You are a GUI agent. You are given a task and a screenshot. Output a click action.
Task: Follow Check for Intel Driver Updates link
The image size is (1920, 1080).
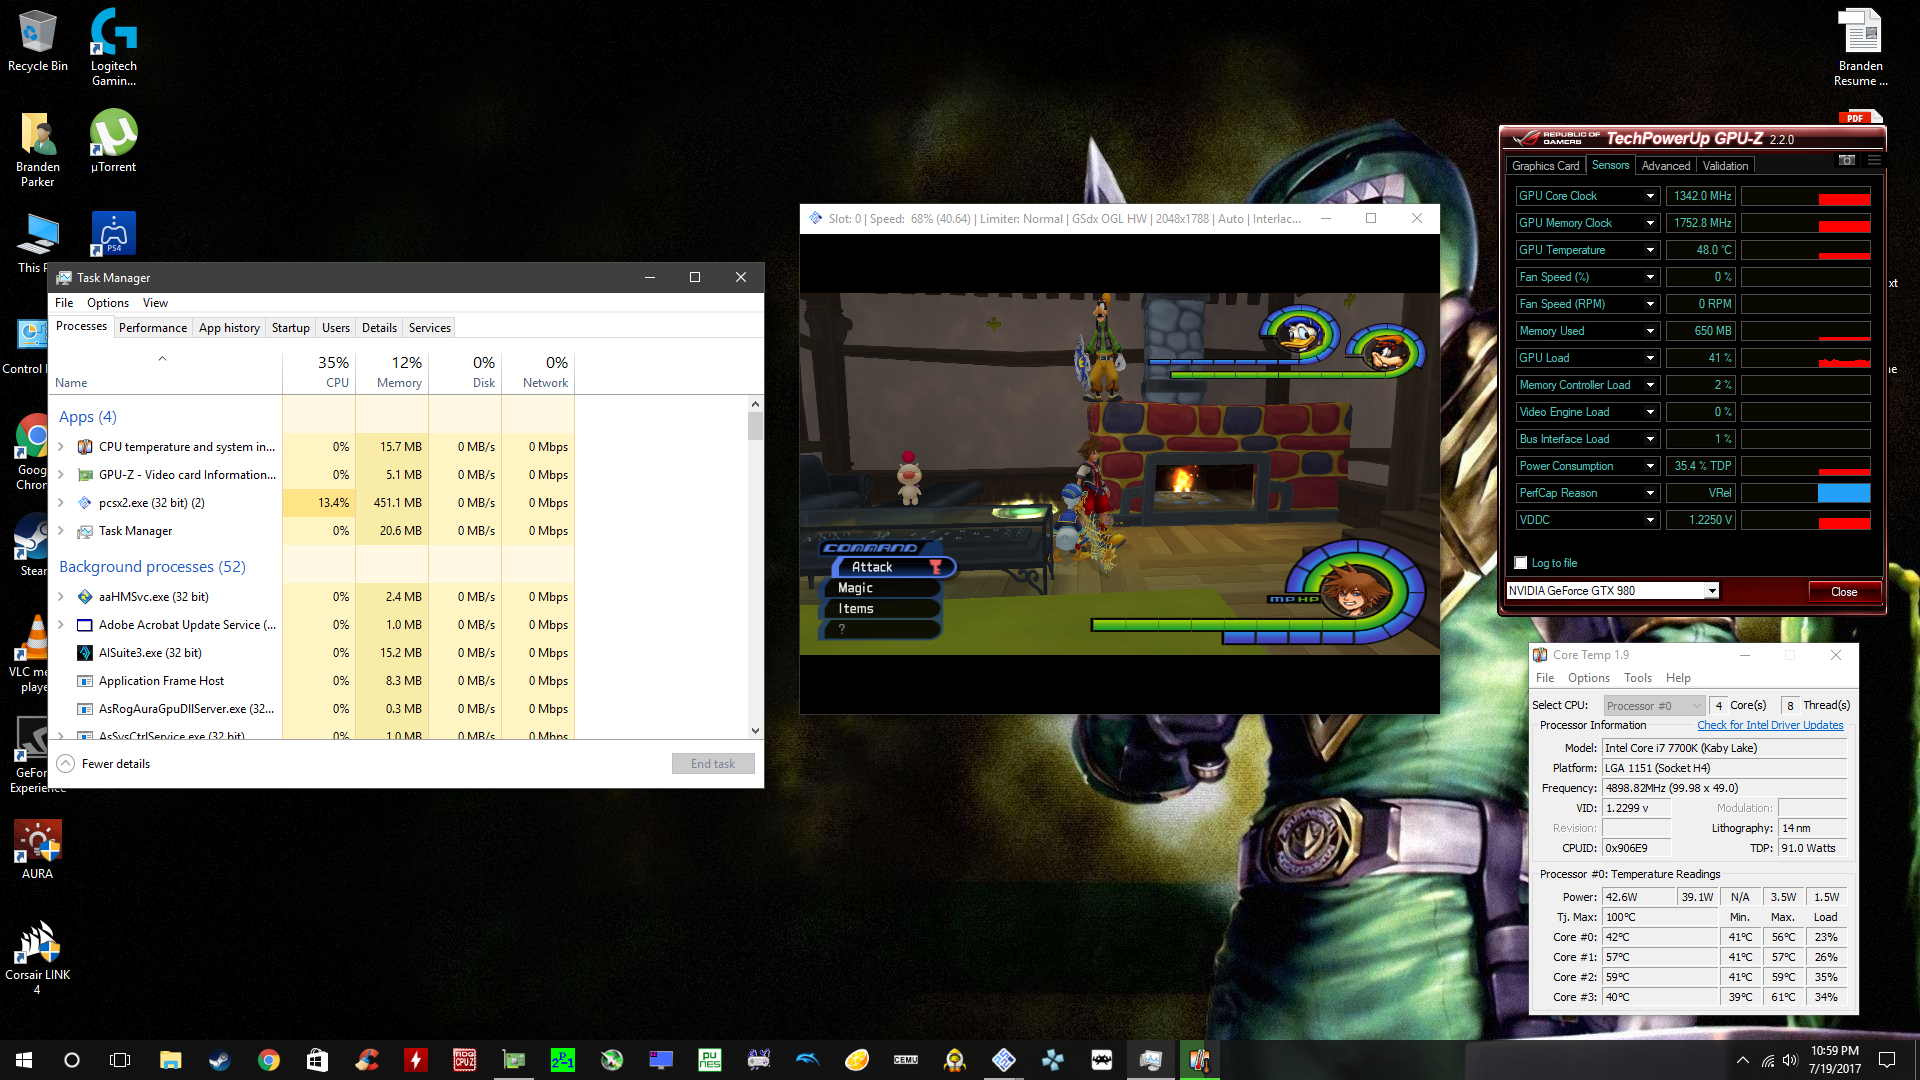pos(1770,725)
